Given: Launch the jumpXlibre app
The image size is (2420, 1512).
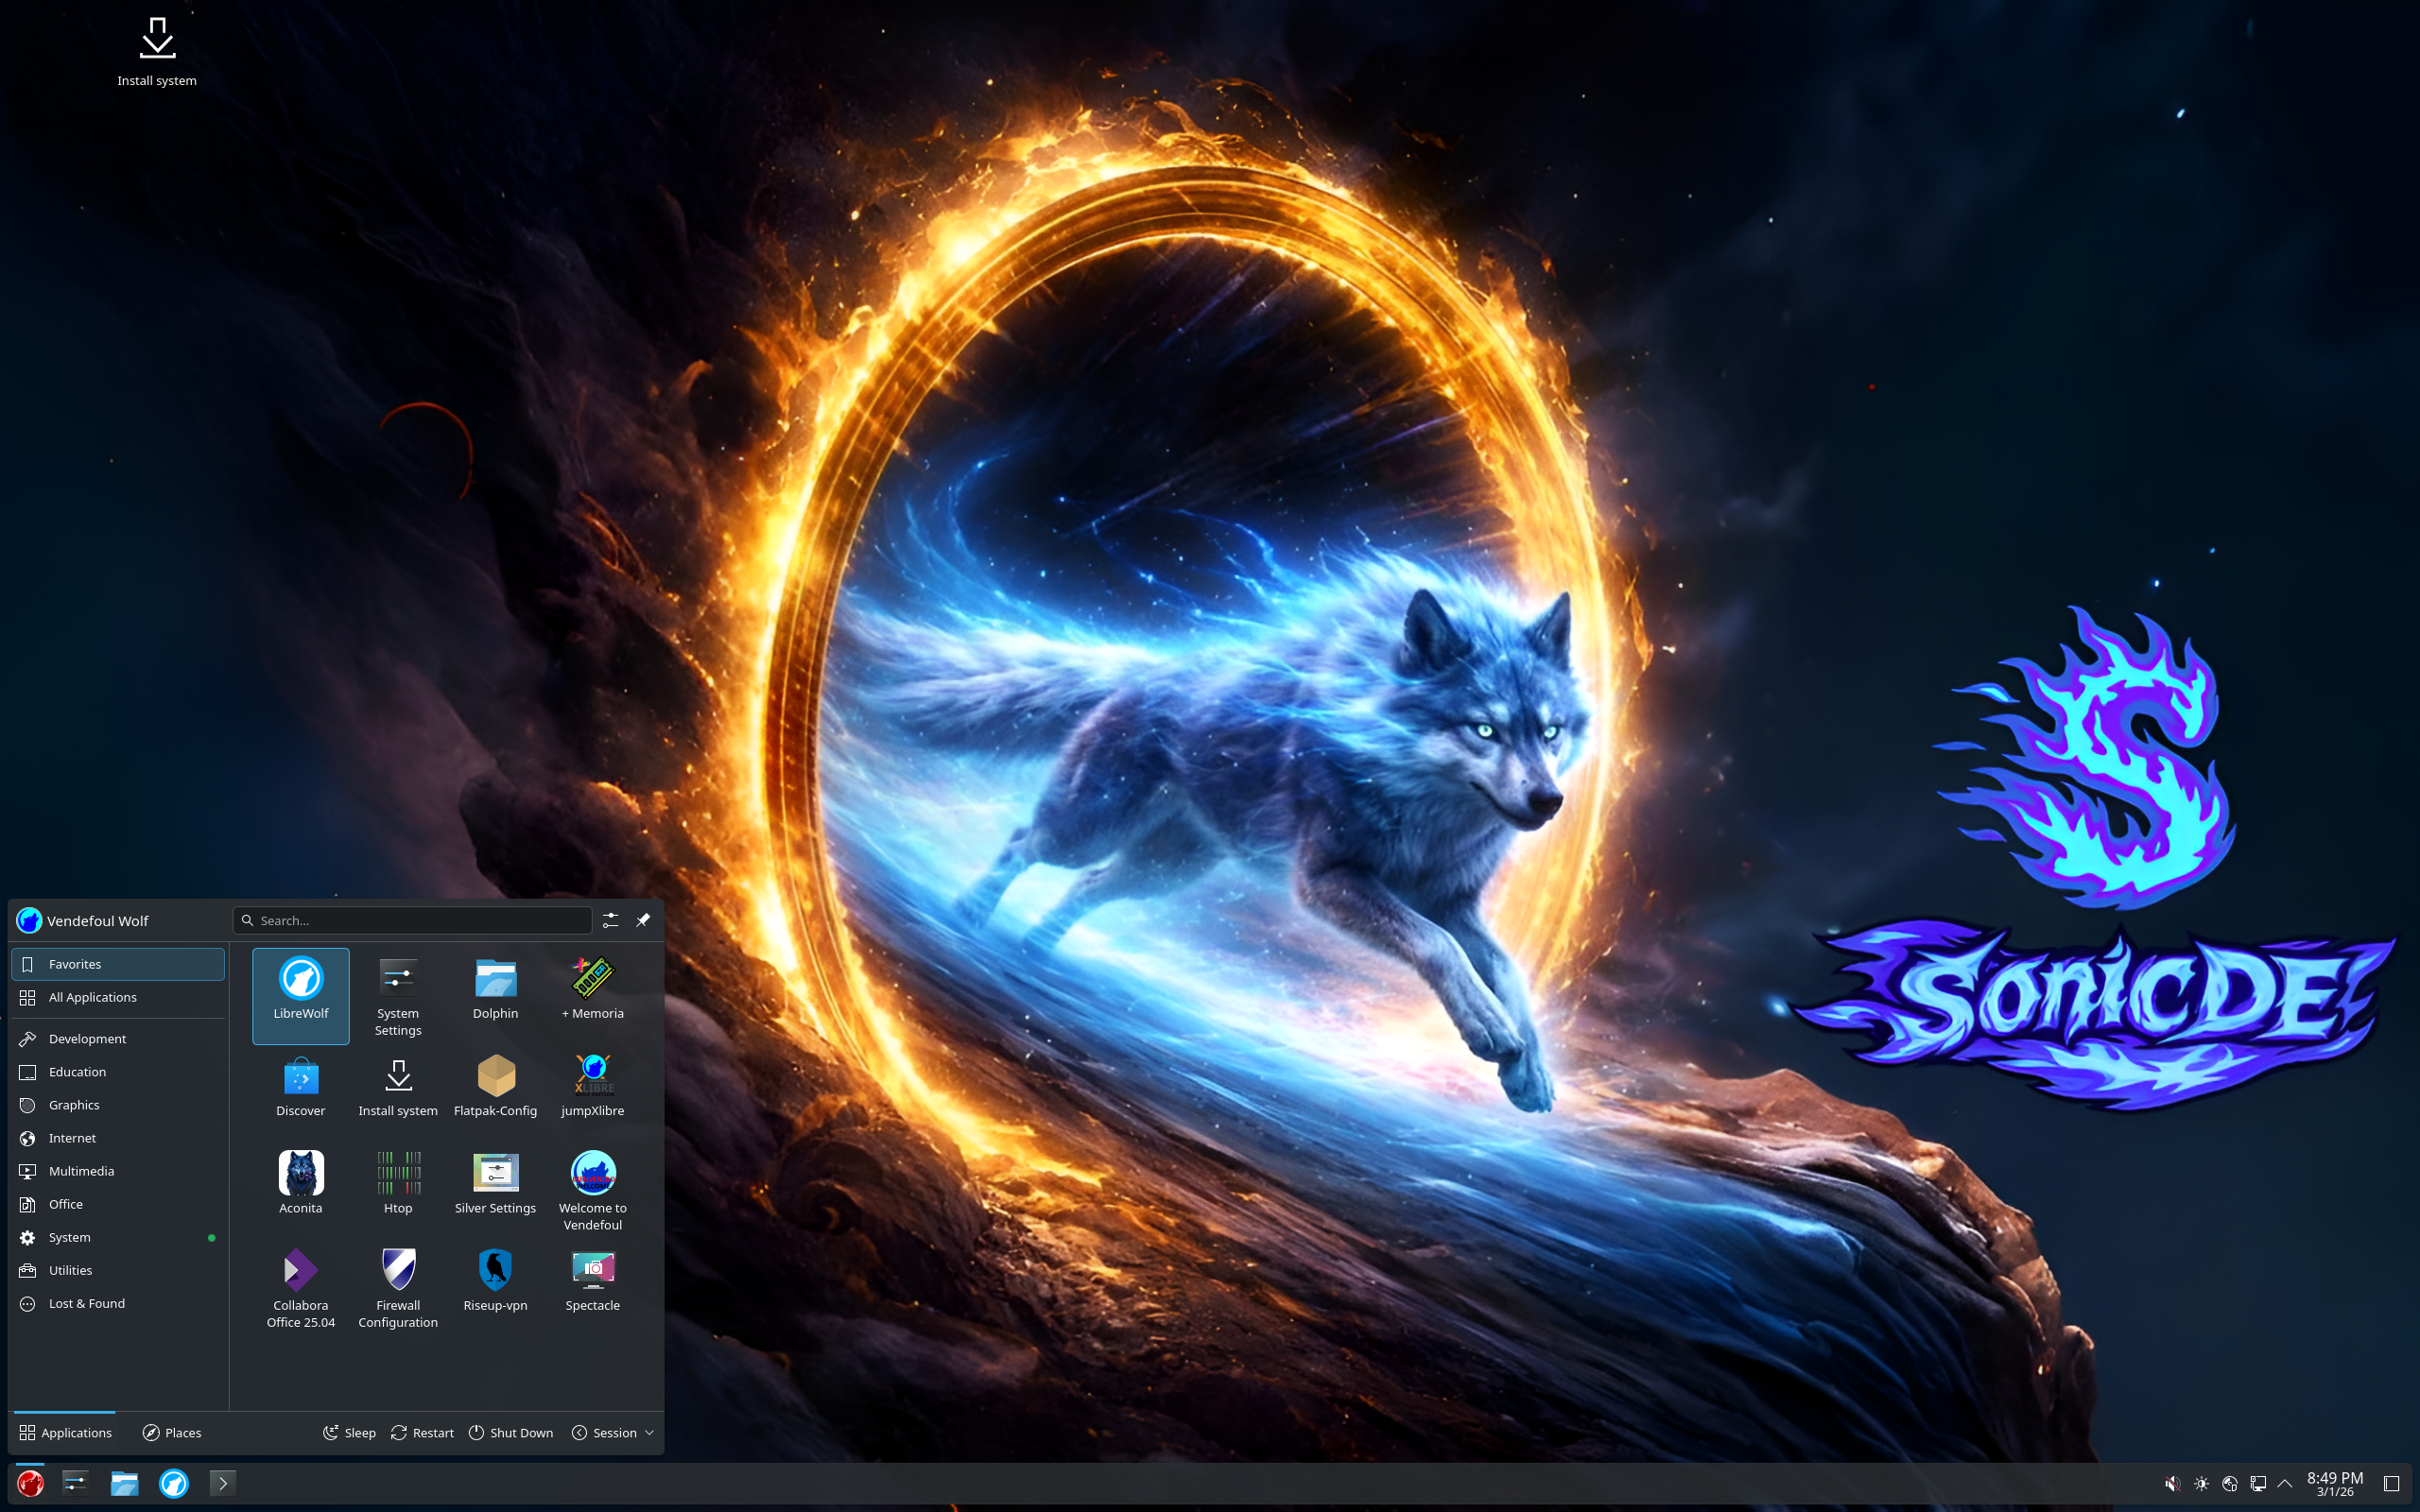Looking at the screenshot, I should [592, 1086].
